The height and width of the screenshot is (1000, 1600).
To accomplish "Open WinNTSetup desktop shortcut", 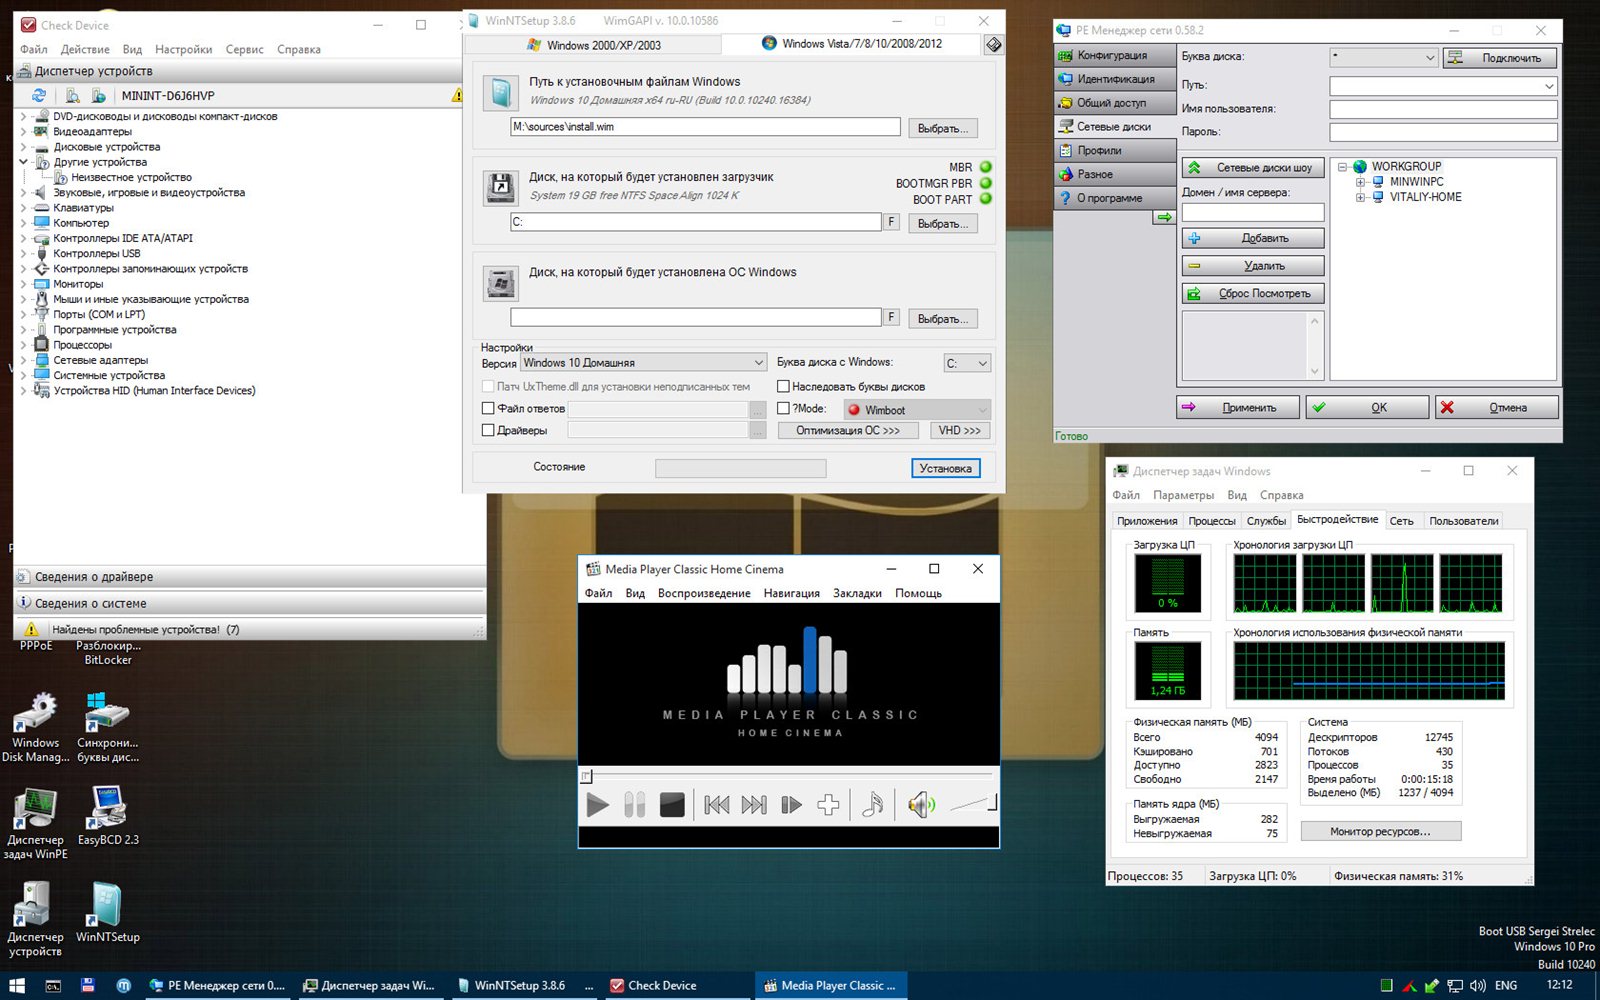I will click(108, 912).
